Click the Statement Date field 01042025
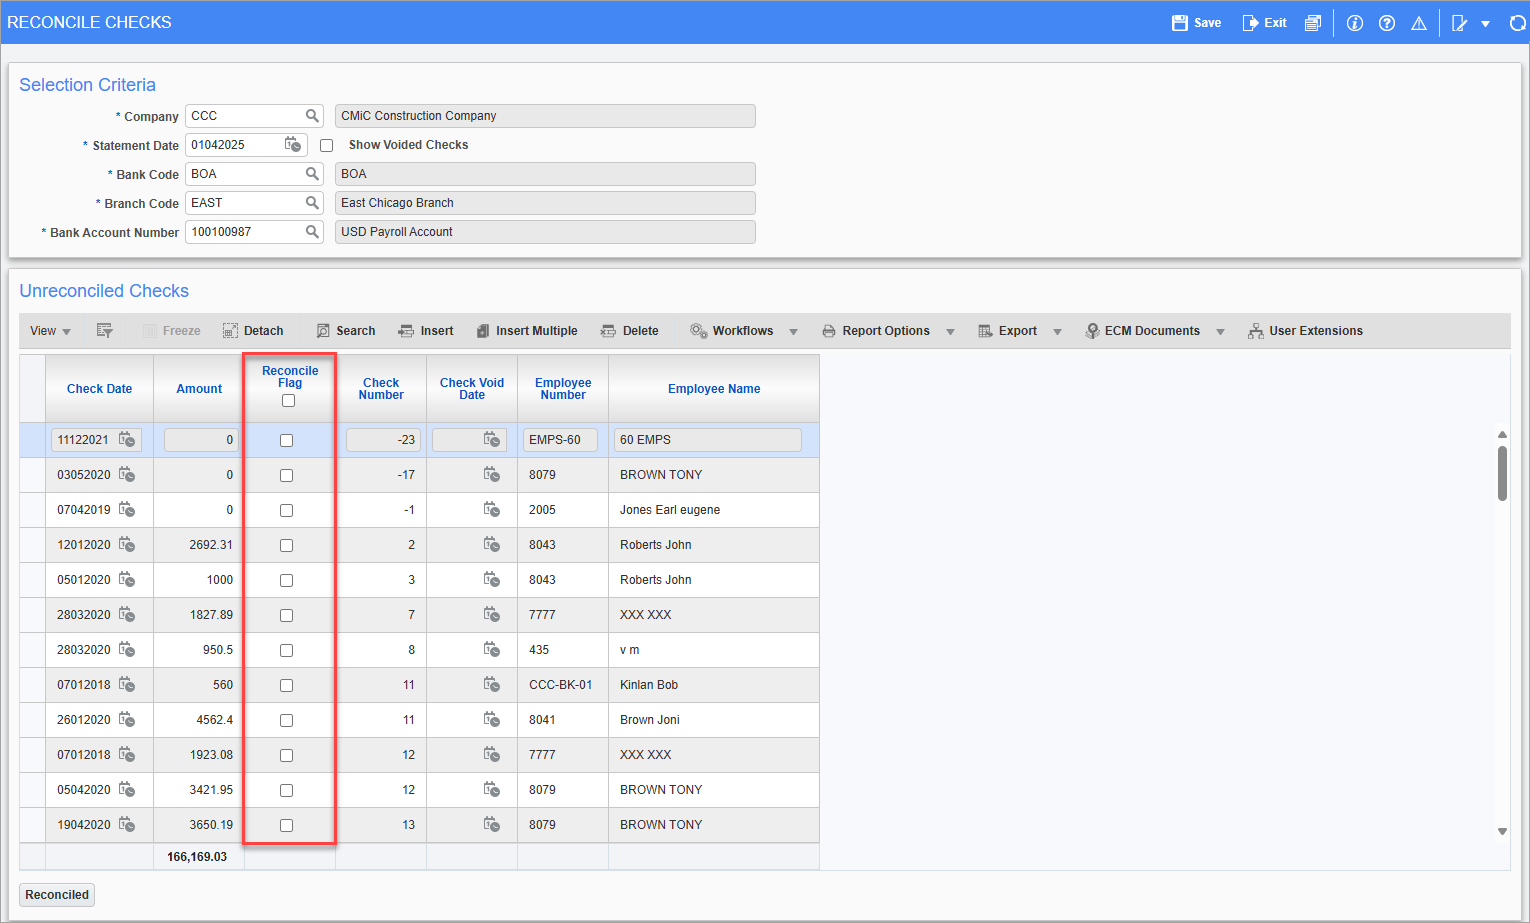1530x923 pixels. click(x=234, y=145)
